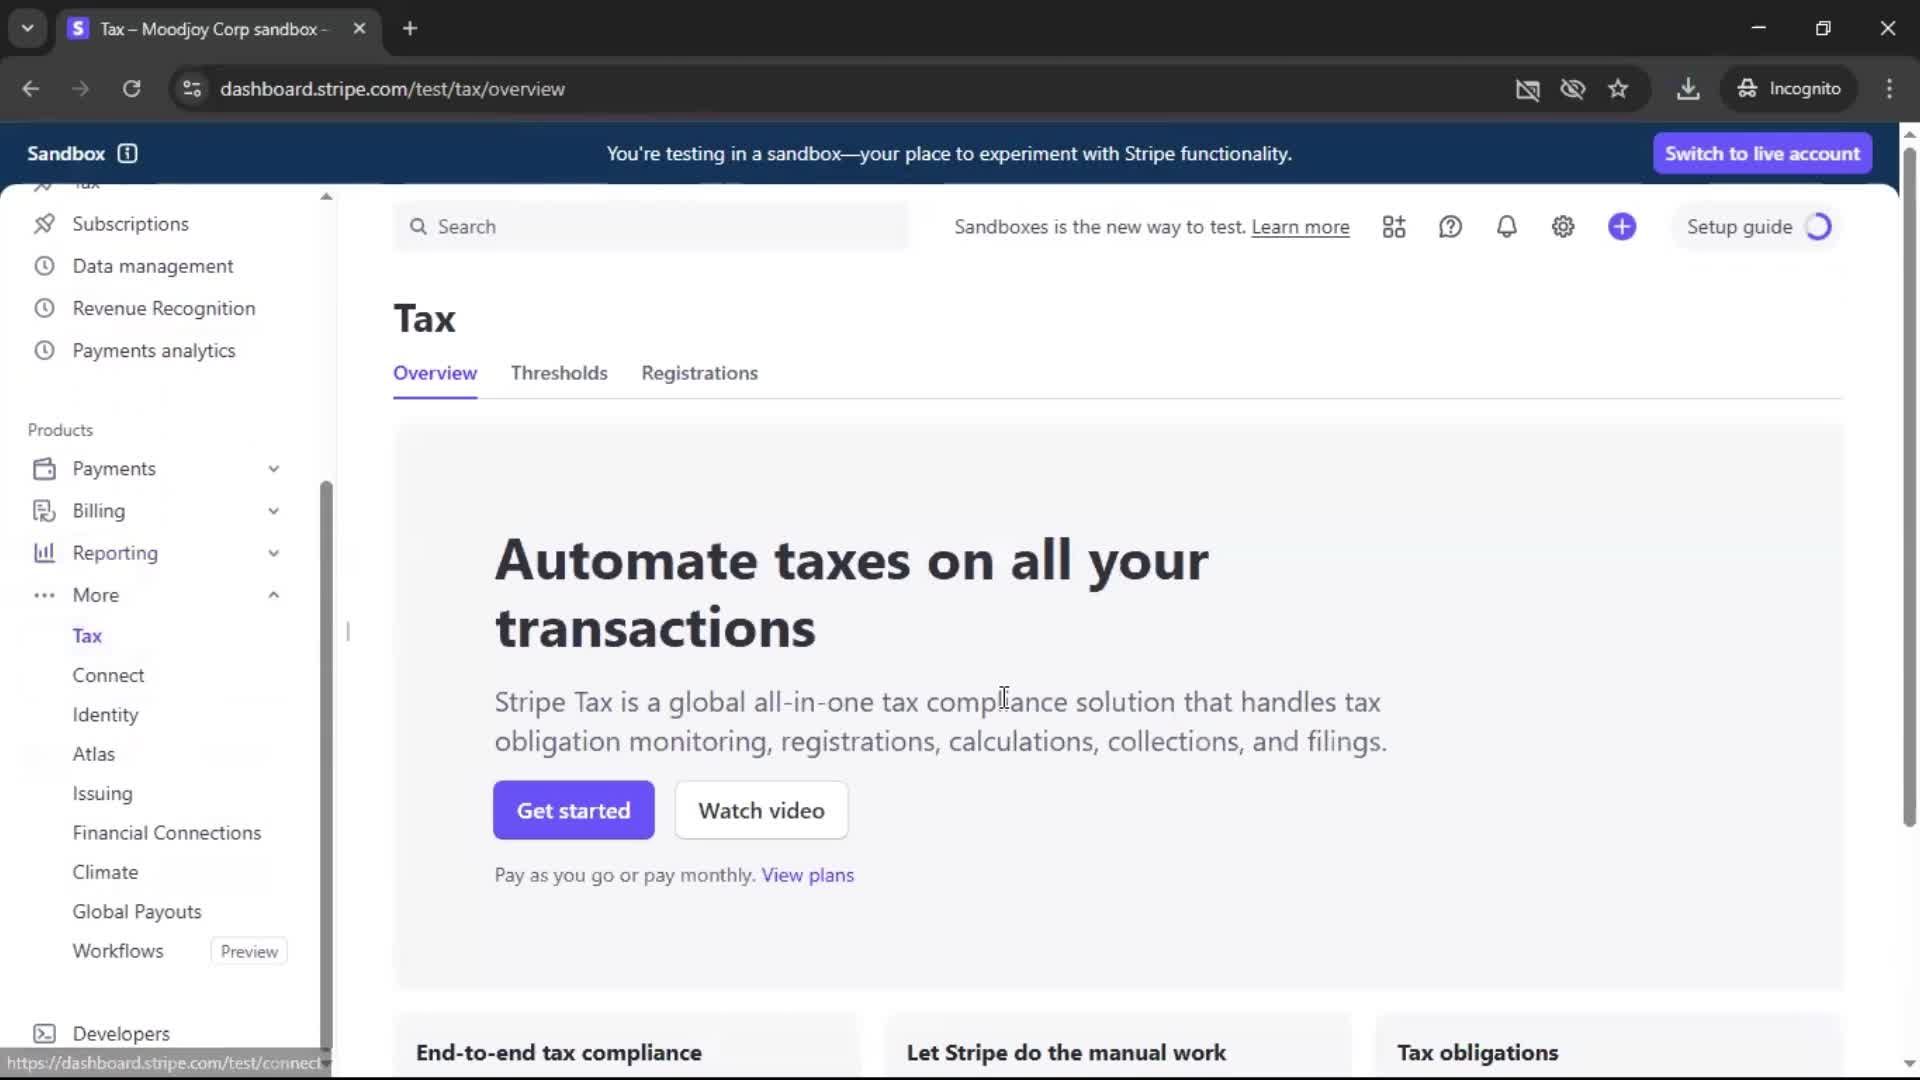This screenshot has width=1920, height=1080.
Task: Switch to the Registrations tab
Action: pyautogui.click(x=699, y=373)
